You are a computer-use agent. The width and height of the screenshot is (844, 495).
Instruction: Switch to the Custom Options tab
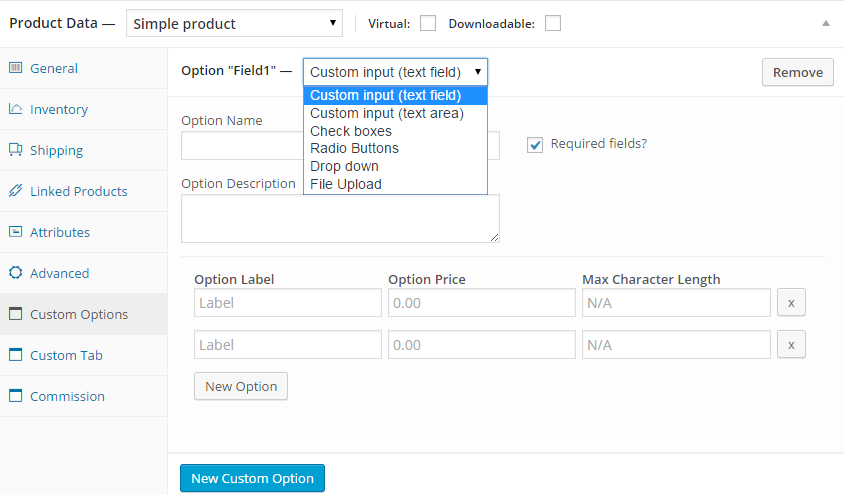point(79,314)
